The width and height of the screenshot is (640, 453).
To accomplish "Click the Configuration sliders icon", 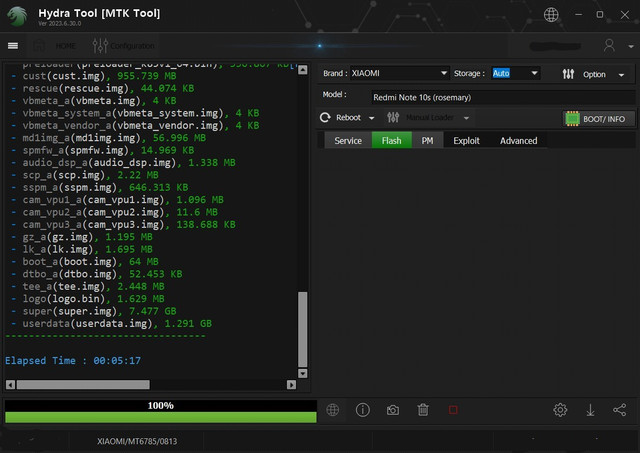I will tap(100, 46).
